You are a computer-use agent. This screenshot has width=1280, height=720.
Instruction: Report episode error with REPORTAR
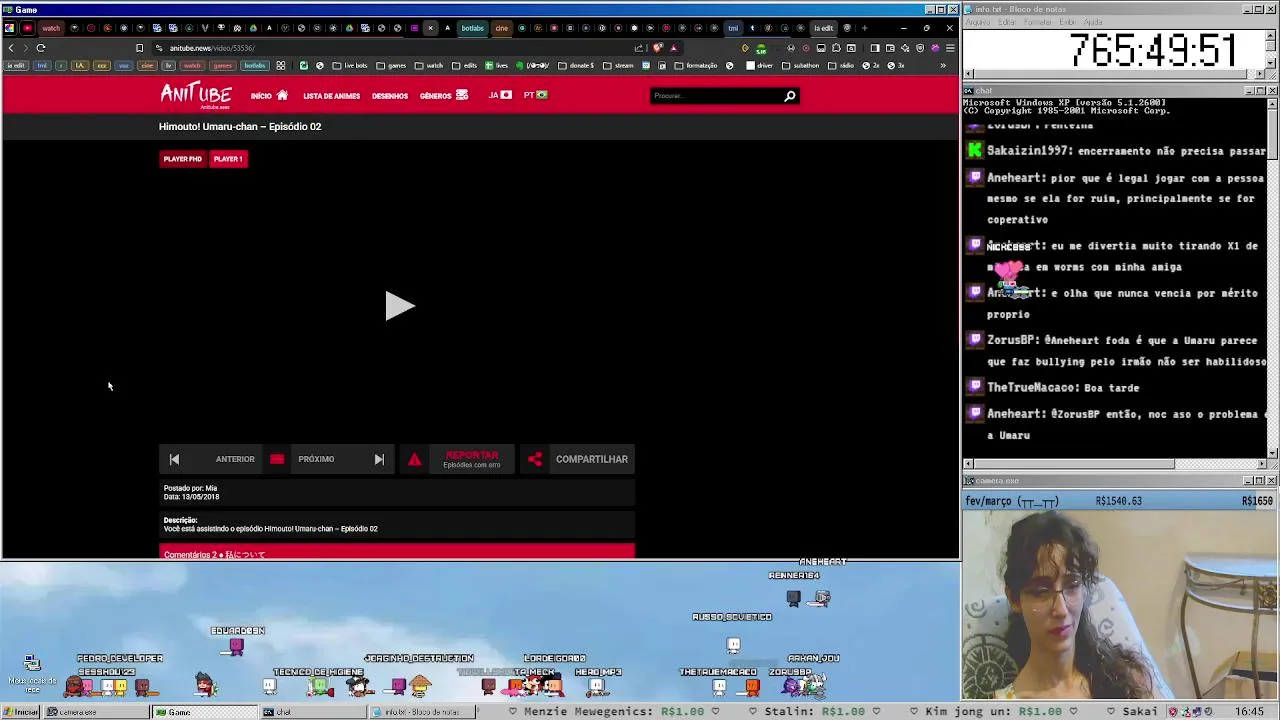(472, 459)
